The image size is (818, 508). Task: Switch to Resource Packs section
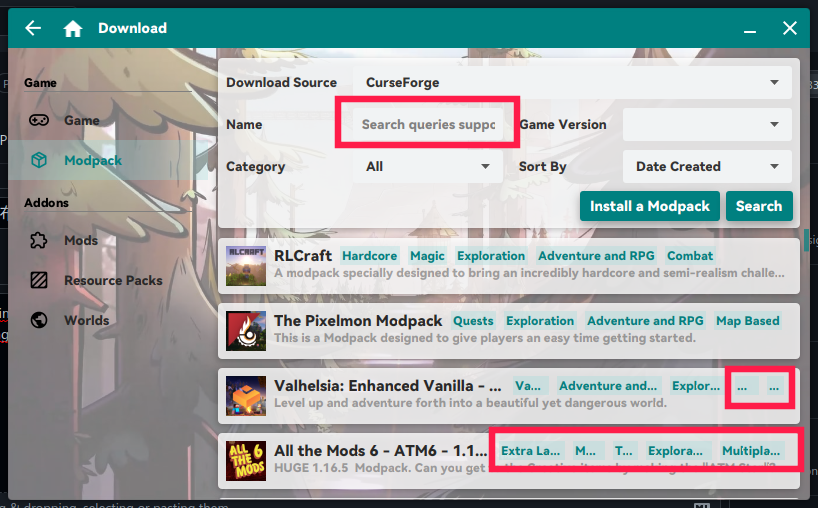pos(107,281)
